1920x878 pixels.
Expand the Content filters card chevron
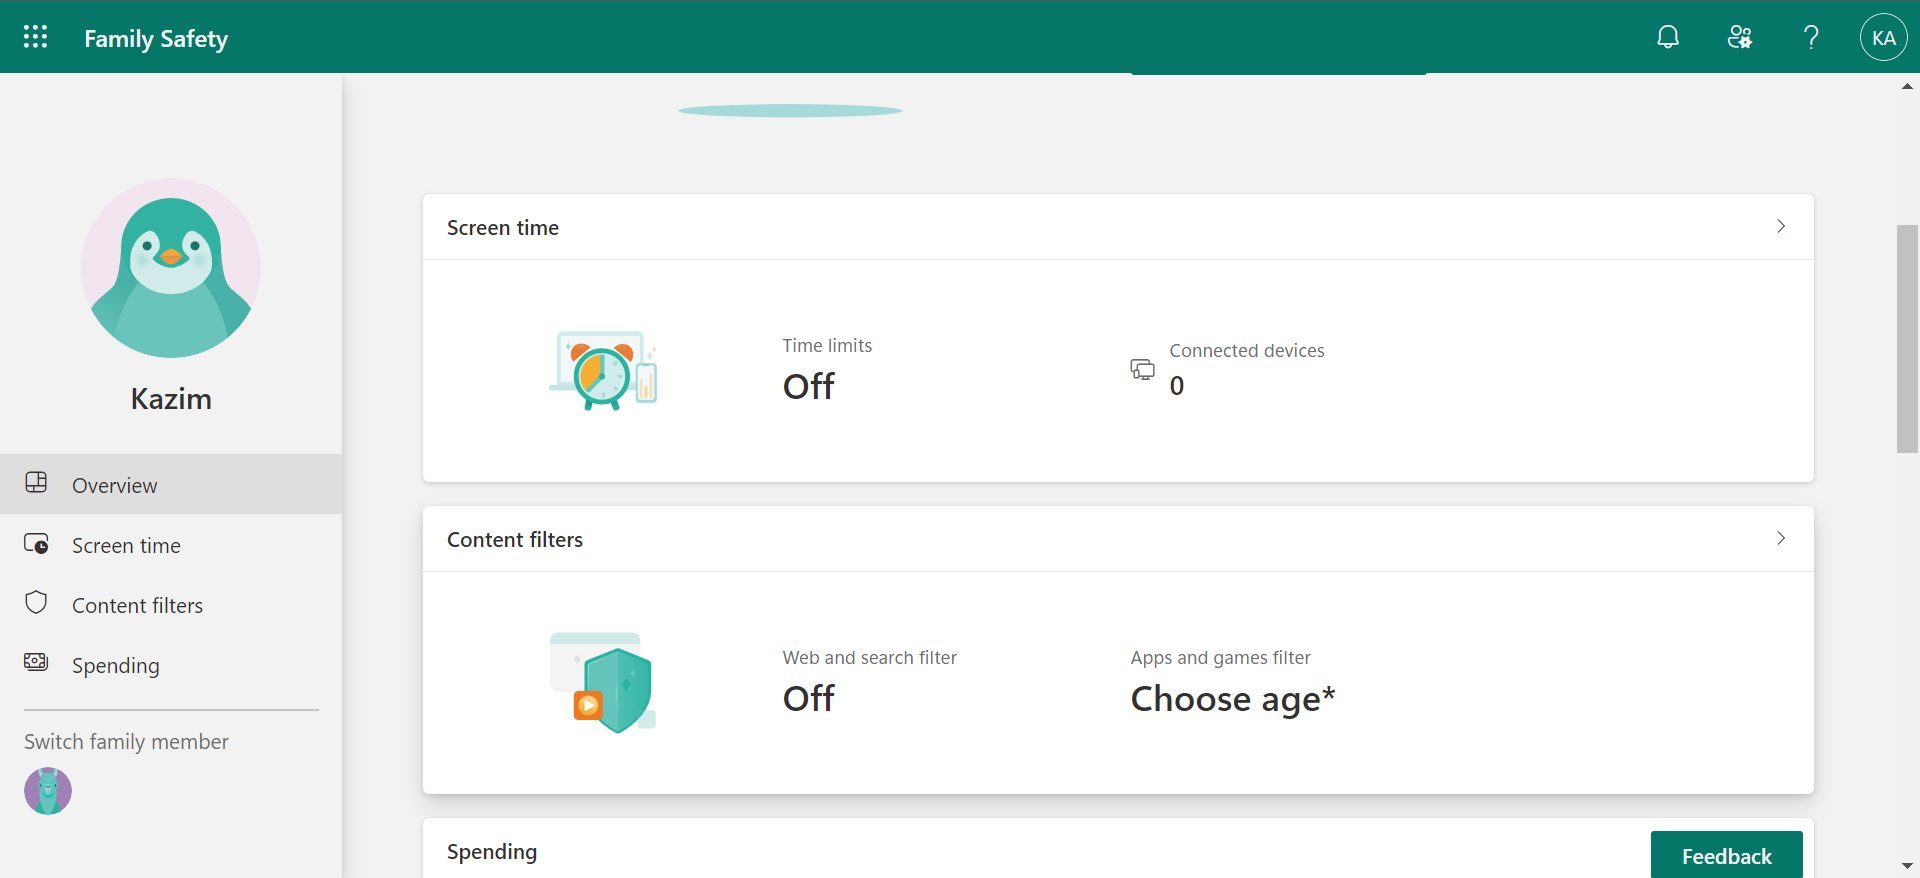tap(1781, 539)
